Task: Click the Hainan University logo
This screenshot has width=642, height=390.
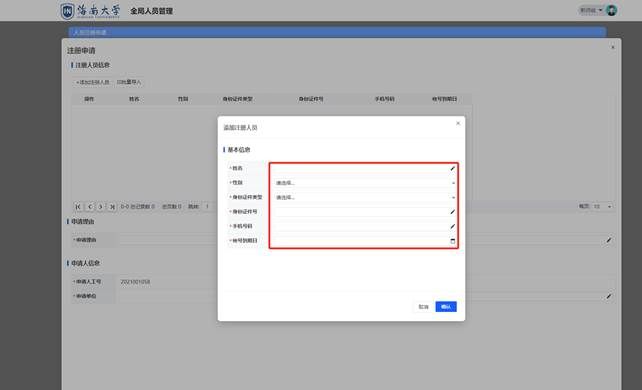Action: pyautogui.click(x=90, y=11)
